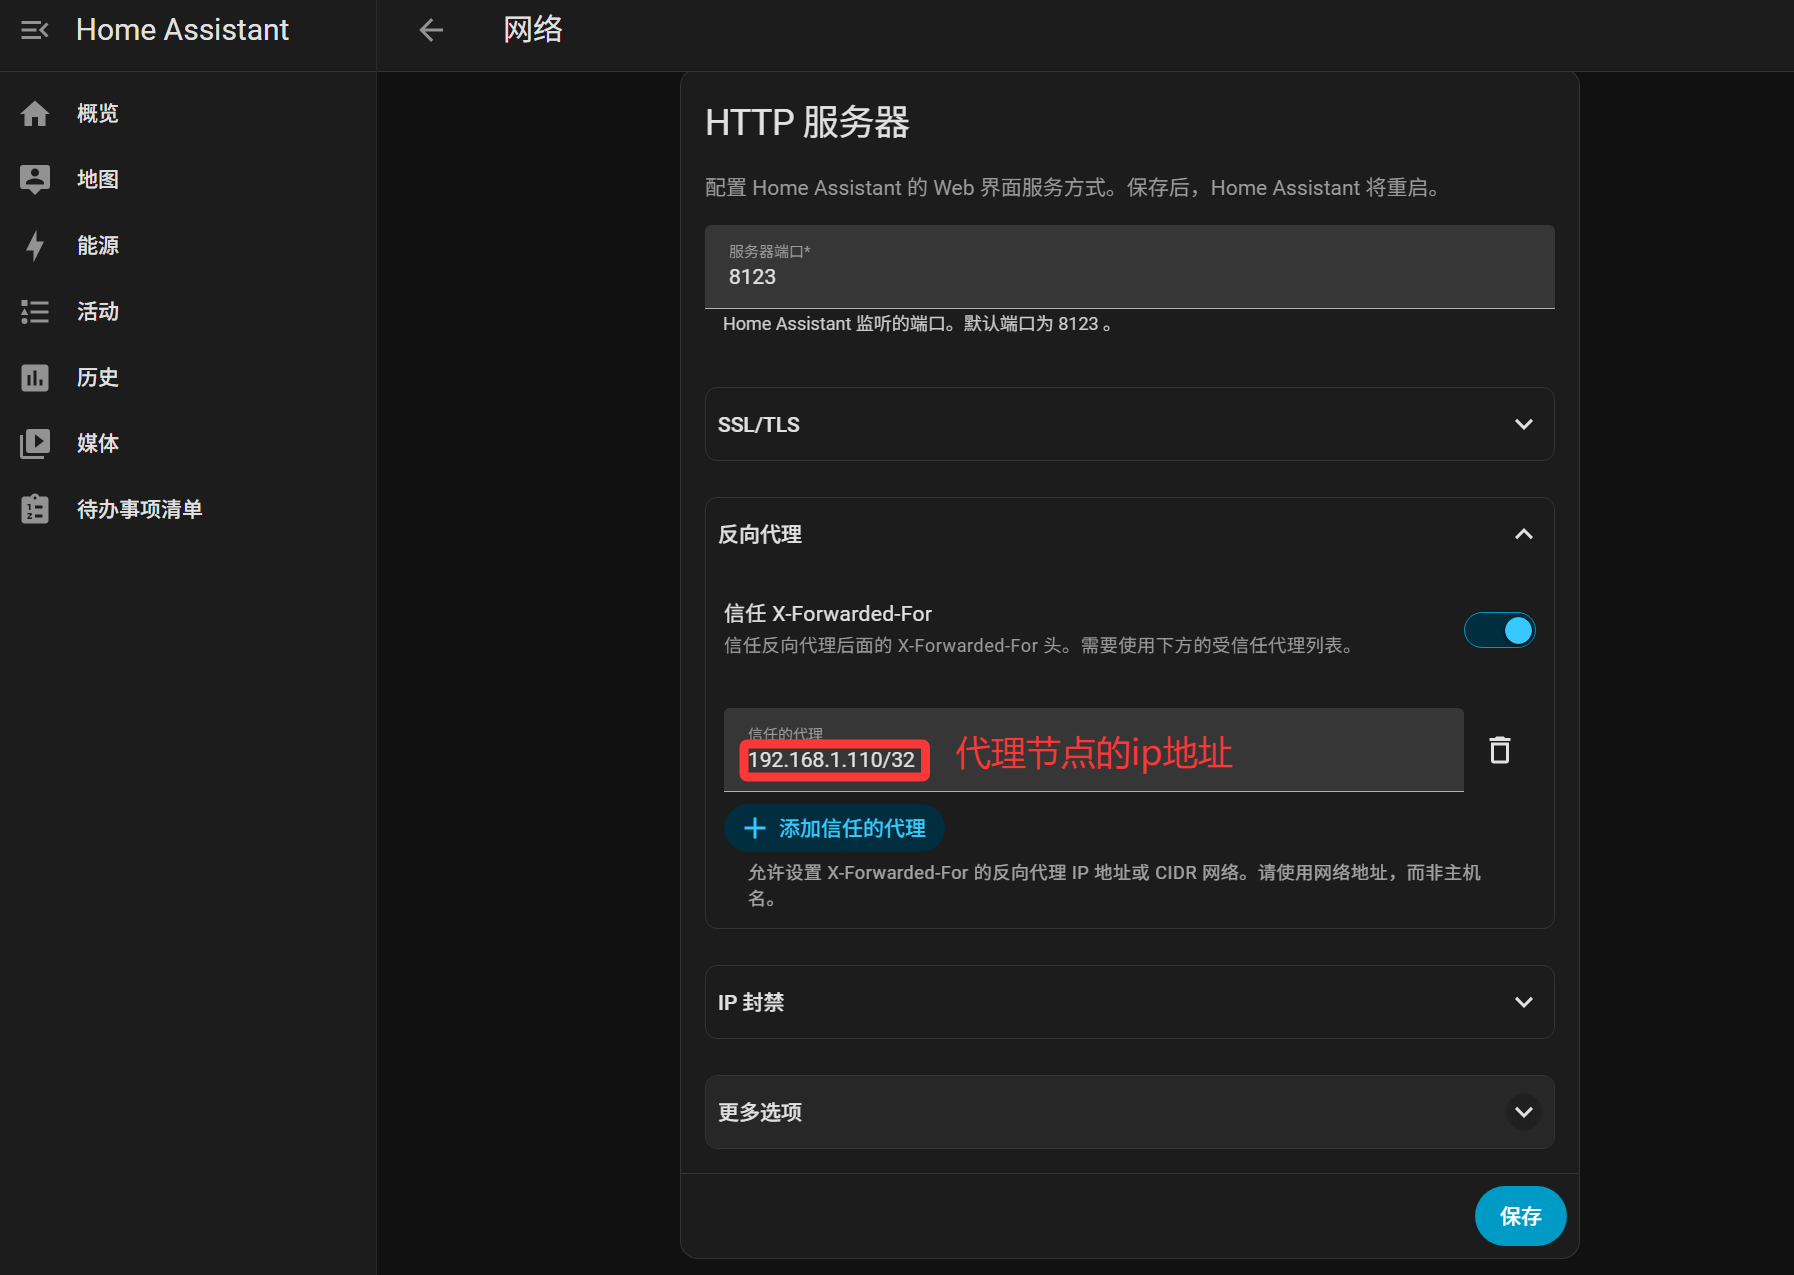Viewport: 1794px width, 1275px height.
Task: Expand the 更多选项 section
Action: coord(1130,1112)
